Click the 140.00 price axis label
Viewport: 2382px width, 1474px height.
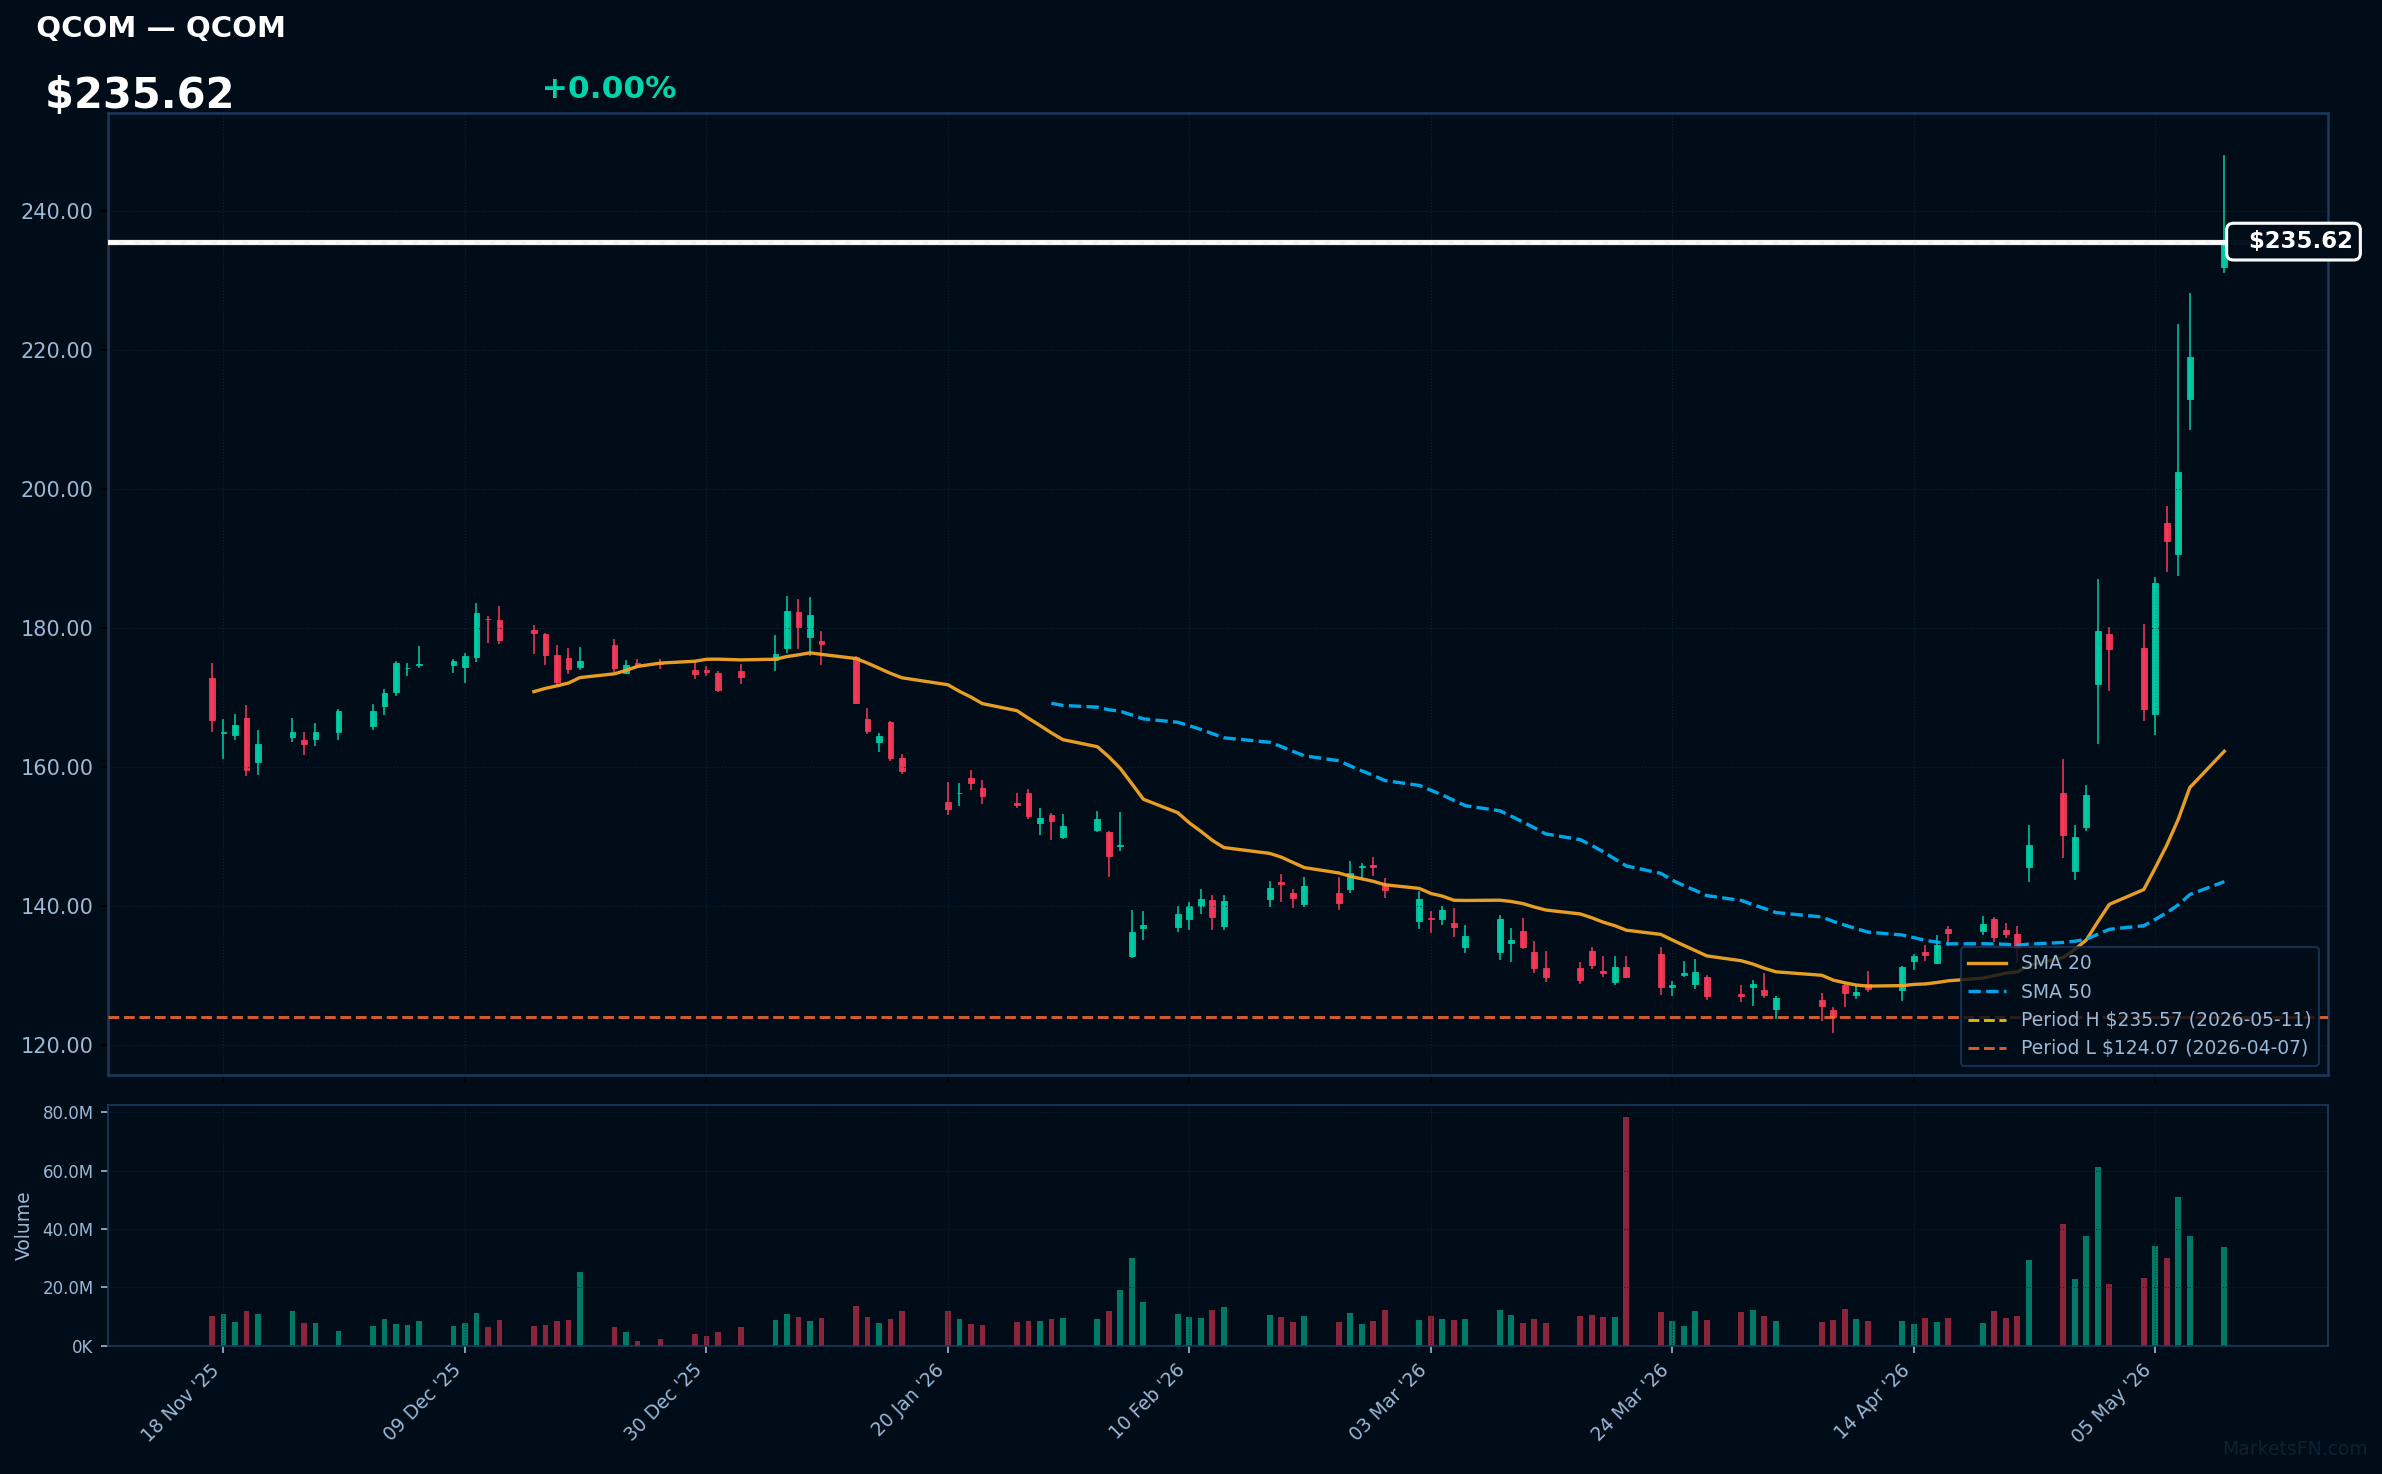pos(56,906)
